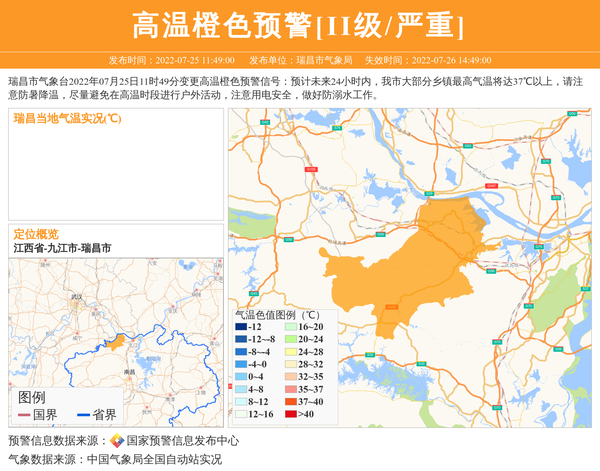Open the 中国气象局全国自动站实况 source text
The image size is (600, 471).
[x=153, y=459]
